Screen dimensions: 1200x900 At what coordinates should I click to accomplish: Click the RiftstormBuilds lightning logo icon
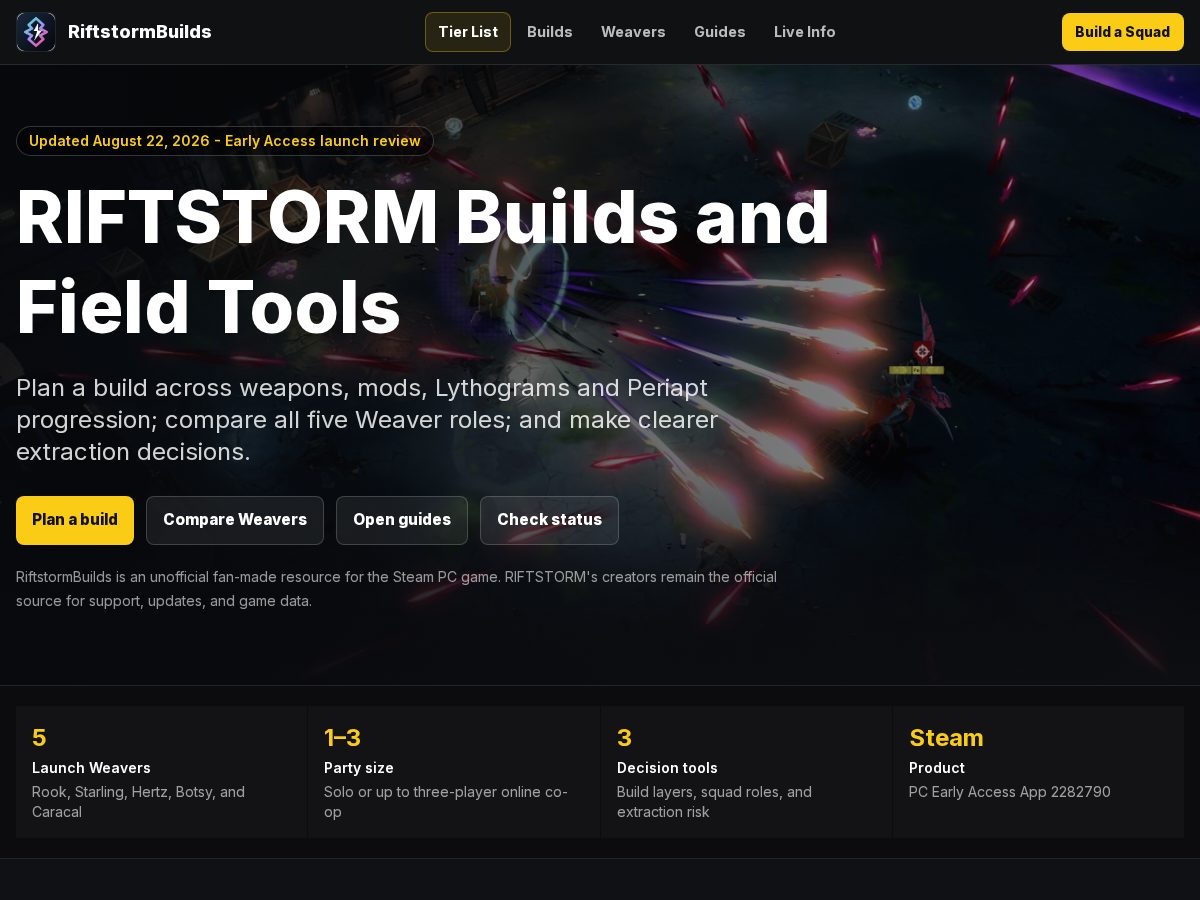(36, 32)
